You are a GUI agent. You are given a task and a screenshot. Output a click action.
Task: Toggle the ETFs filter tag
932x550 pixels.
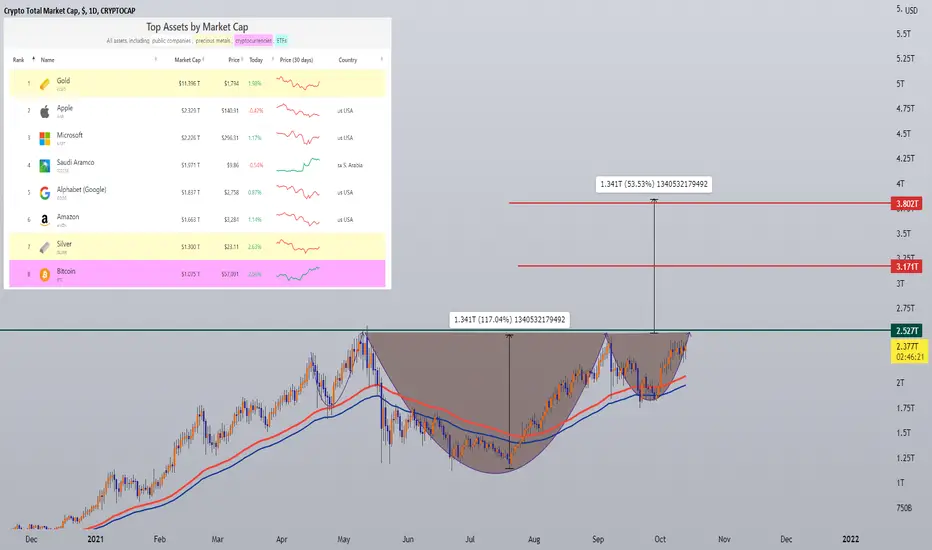[281, 40]
